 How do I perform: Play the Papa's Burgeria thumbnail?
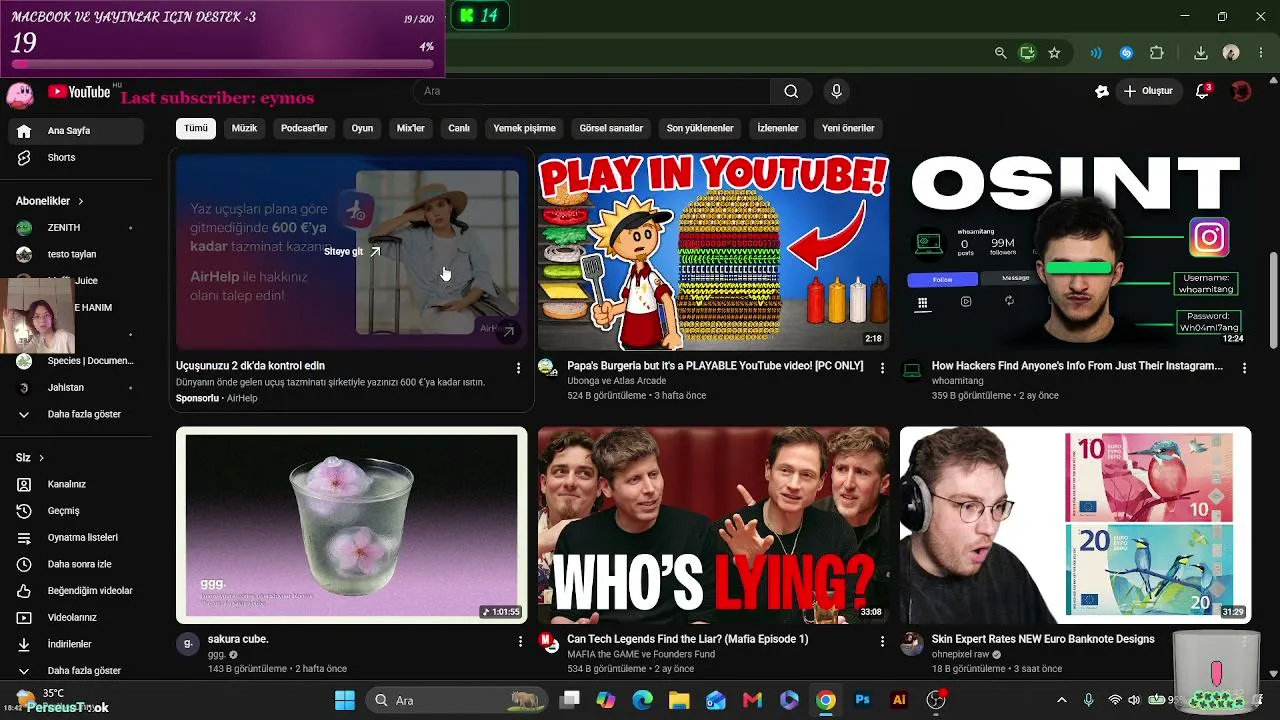click(x=713, y=252)
